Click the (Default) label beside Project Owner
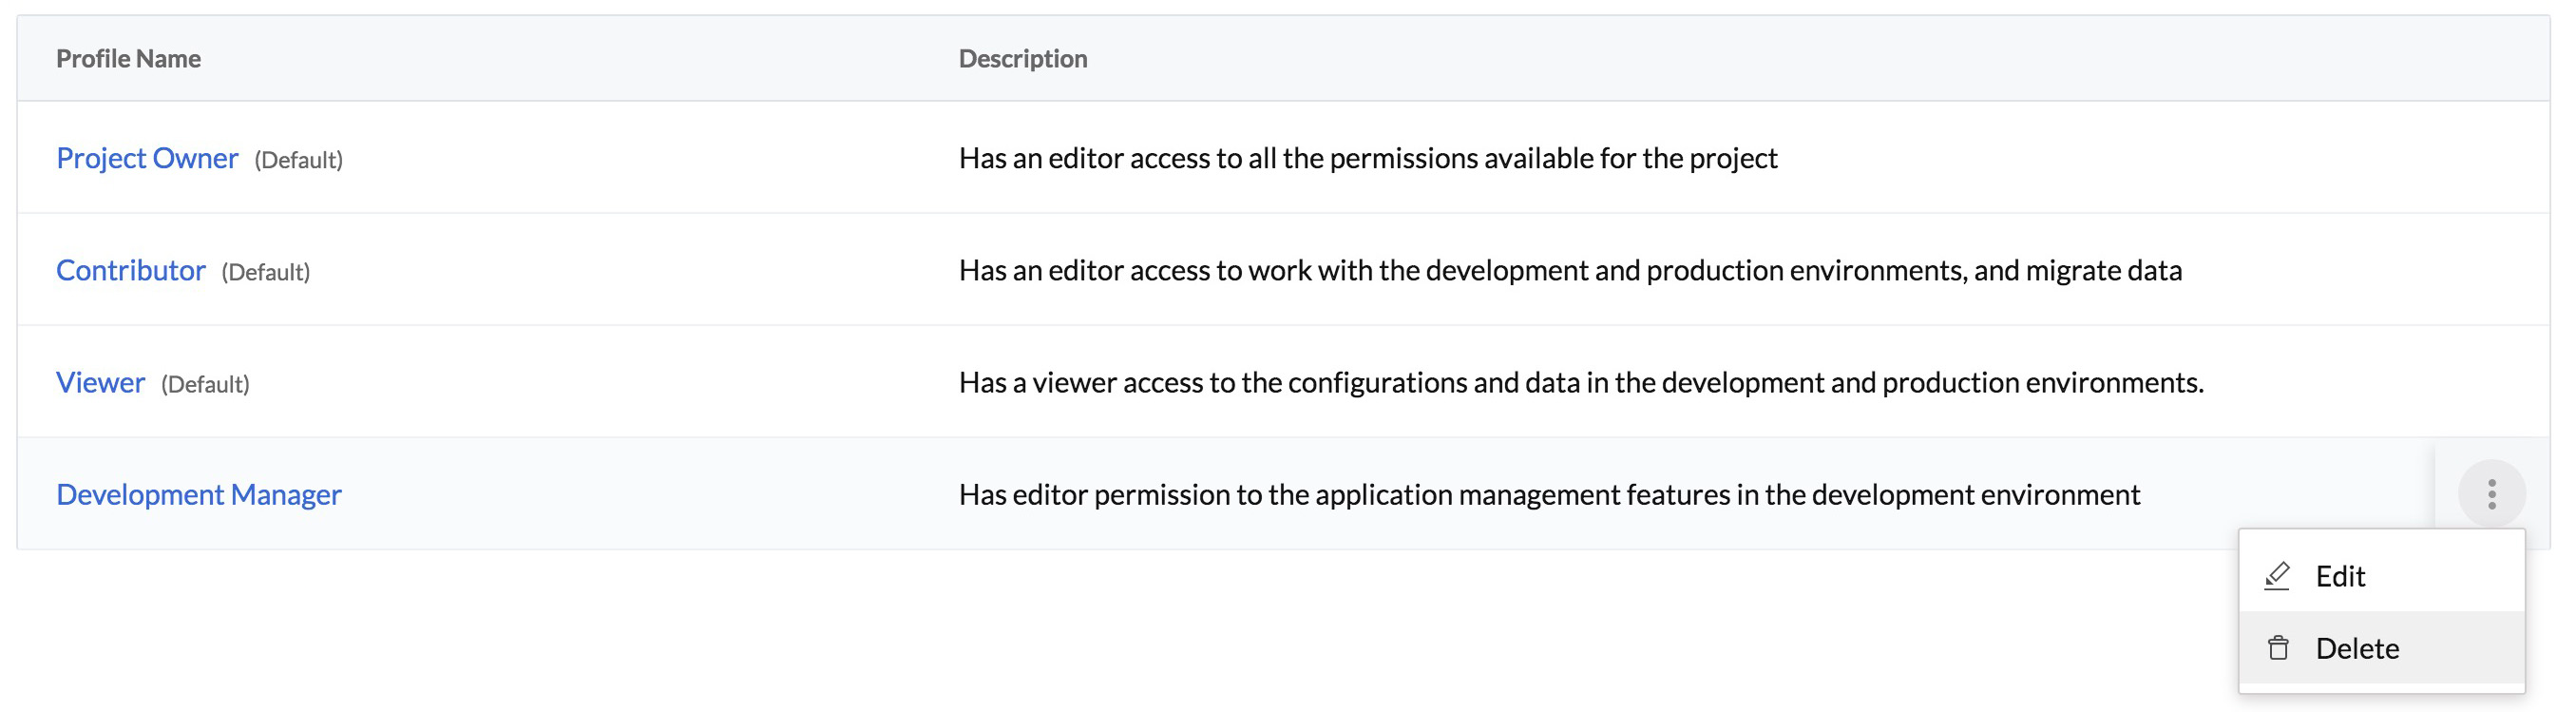This screenshot has height=712, width=2576. coord(298,160)
